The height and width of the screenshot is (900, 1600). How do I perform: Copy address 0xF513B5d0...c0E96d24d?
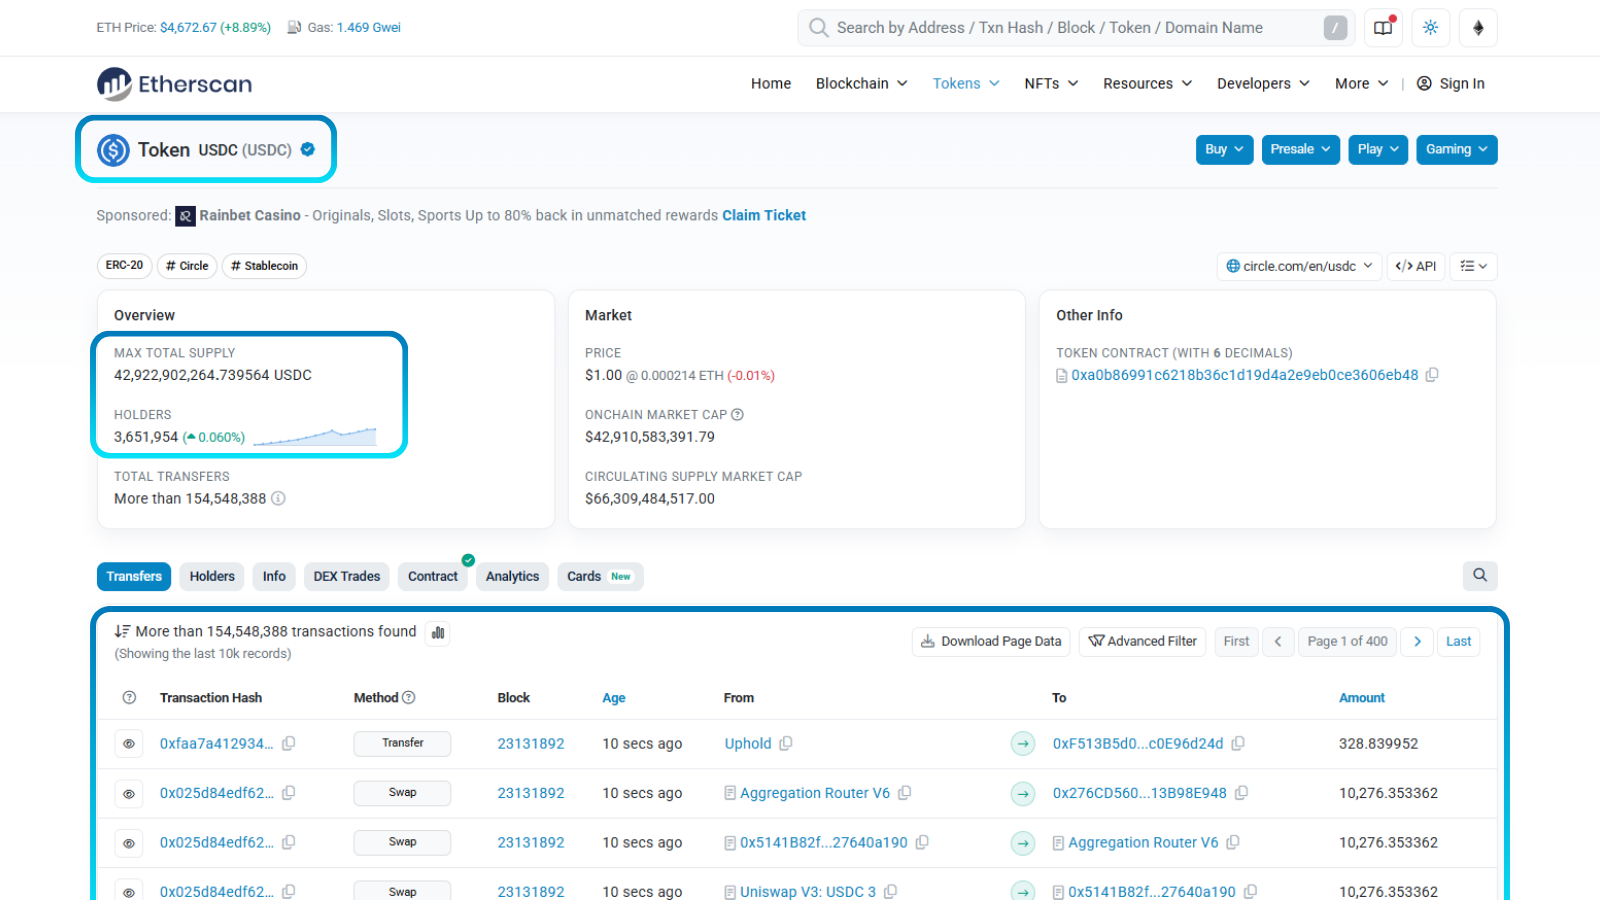coord(1238,744)
